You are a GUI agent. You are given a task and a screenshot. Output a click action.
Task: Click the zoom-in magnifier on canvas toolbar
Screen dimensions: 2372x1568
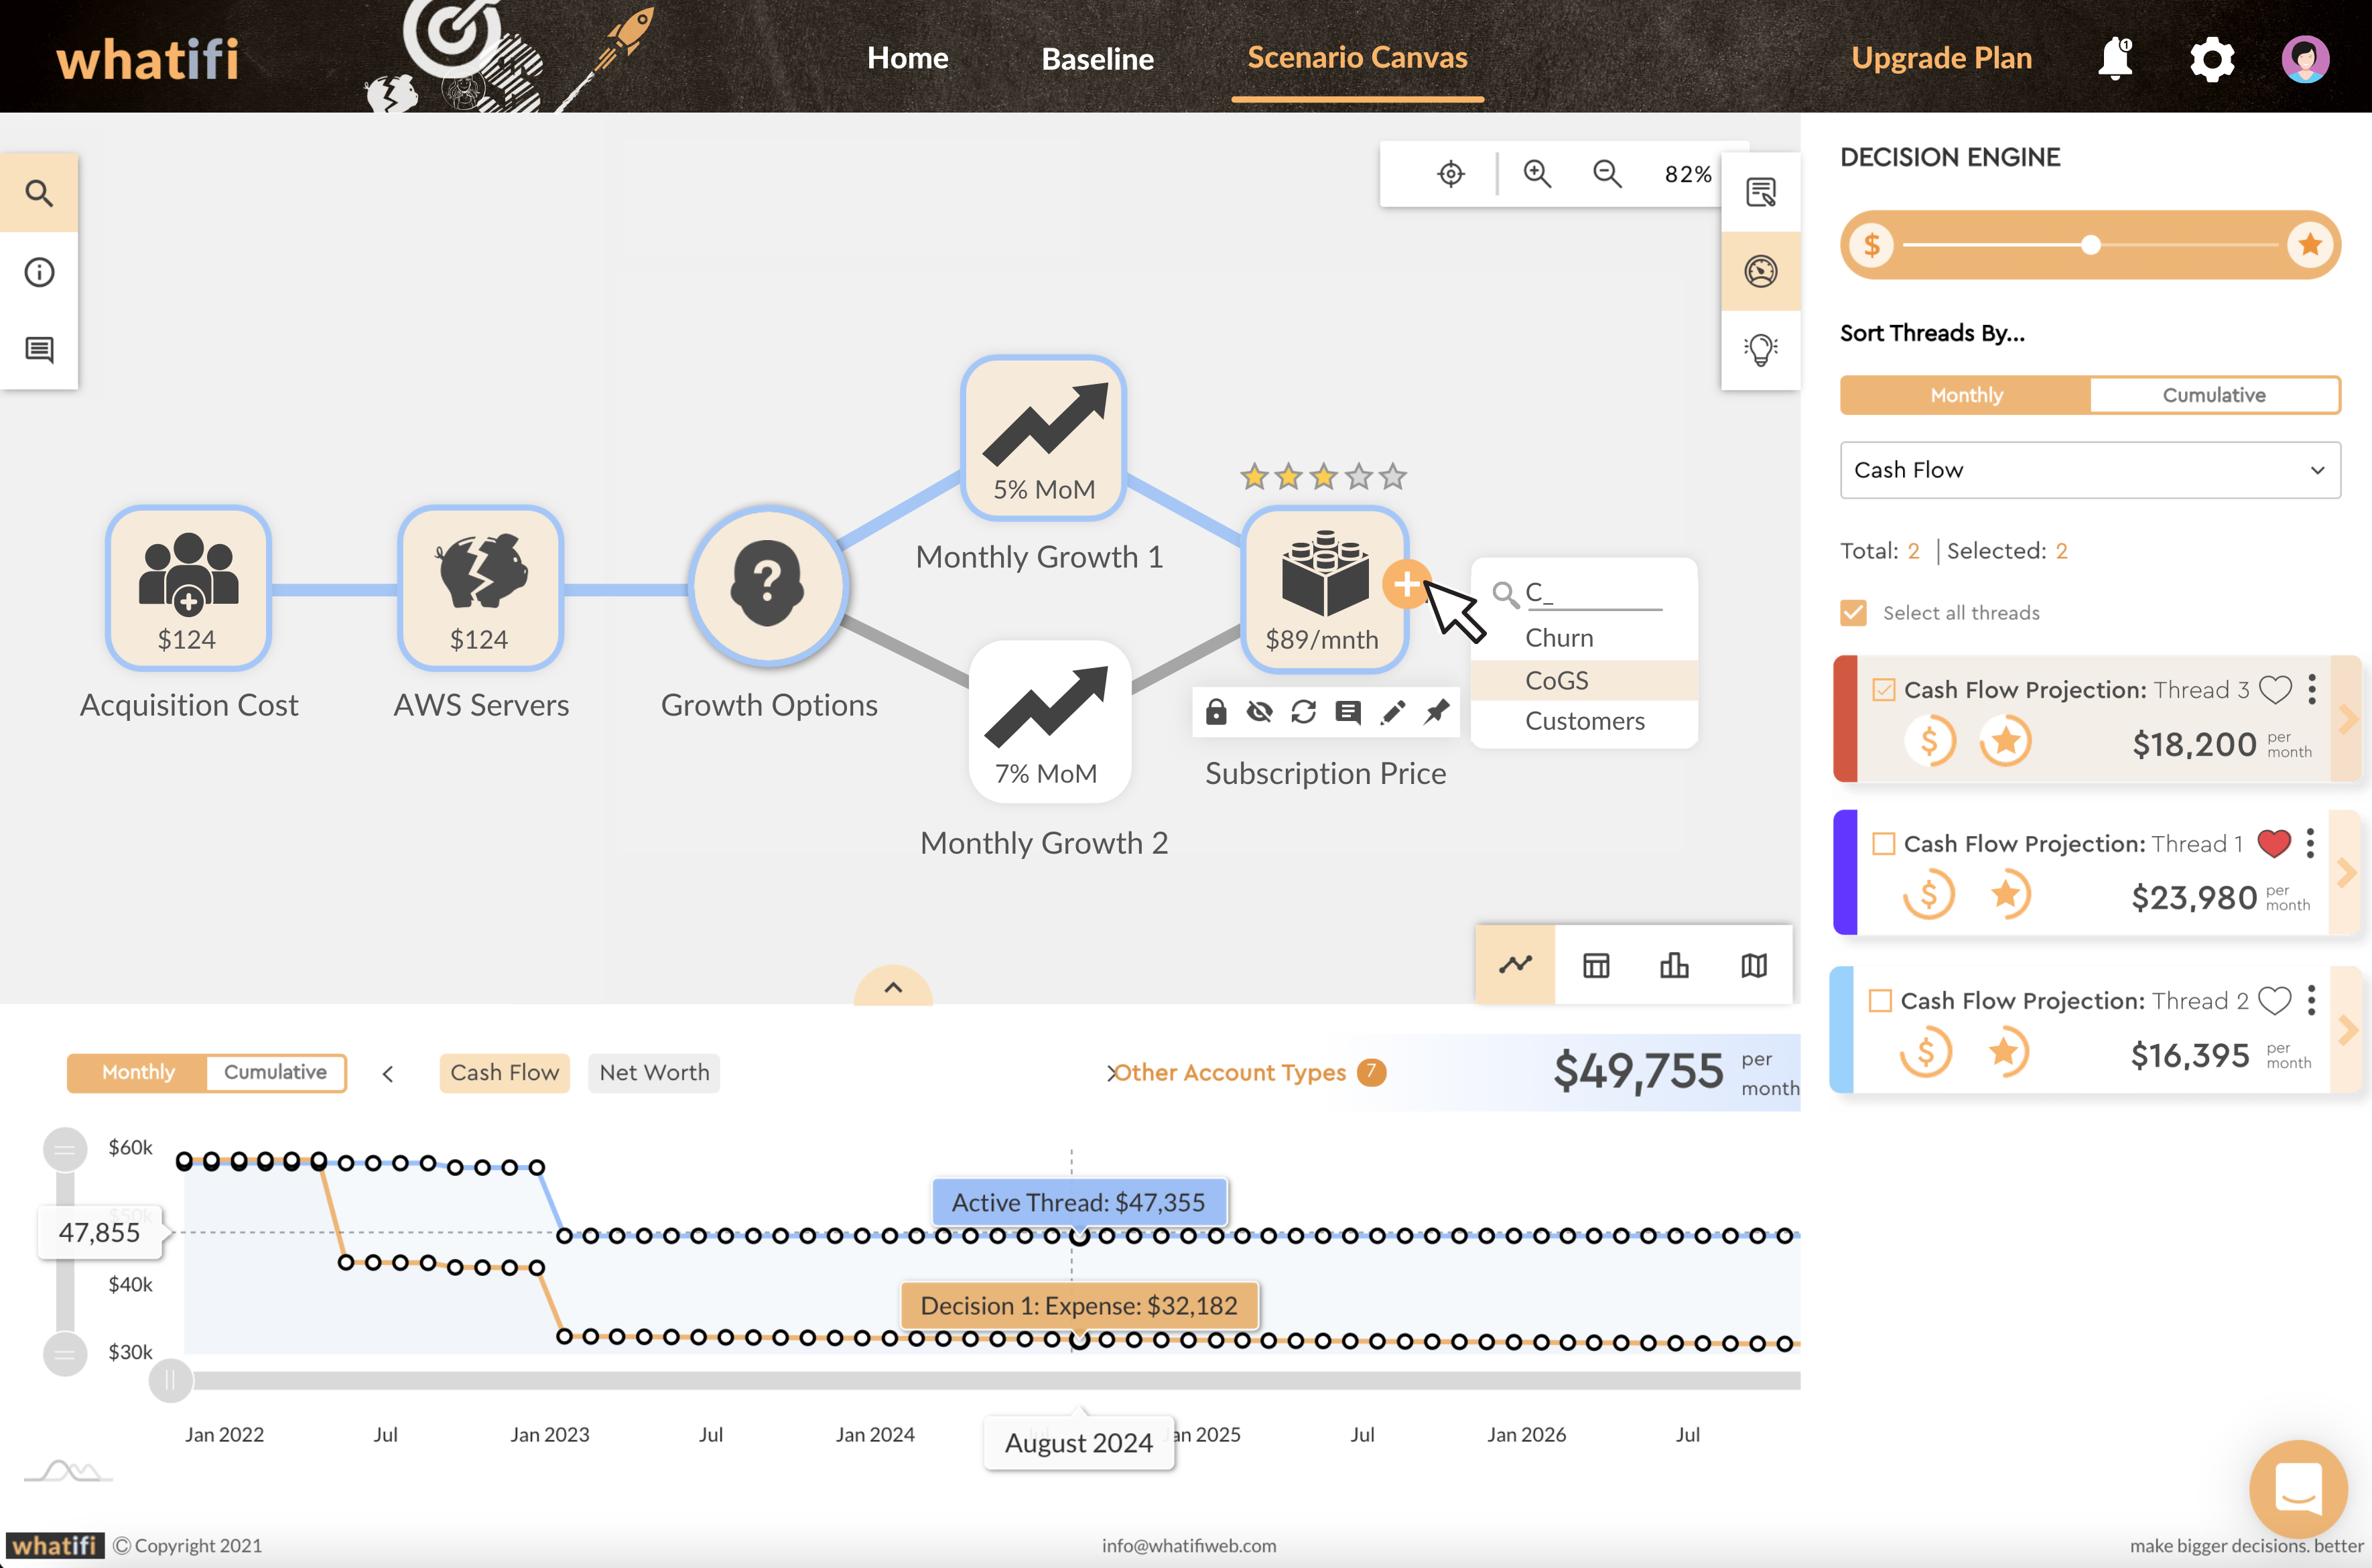[1536, 174]
